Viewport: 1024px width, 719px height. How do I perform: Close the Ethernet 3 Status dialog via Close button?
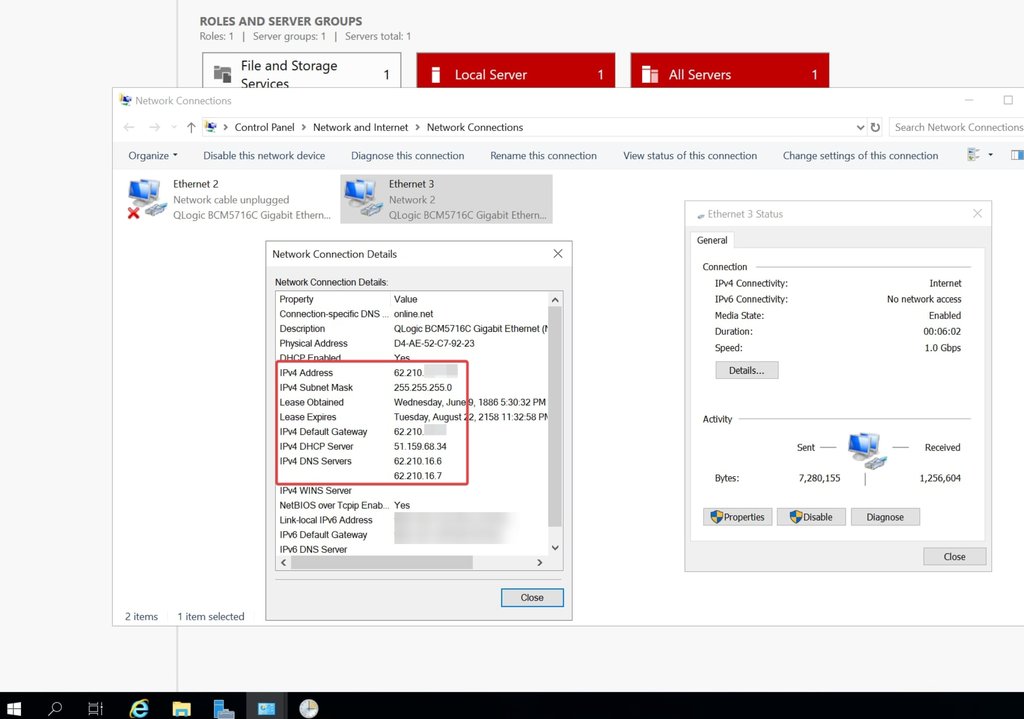click(954, 557)
